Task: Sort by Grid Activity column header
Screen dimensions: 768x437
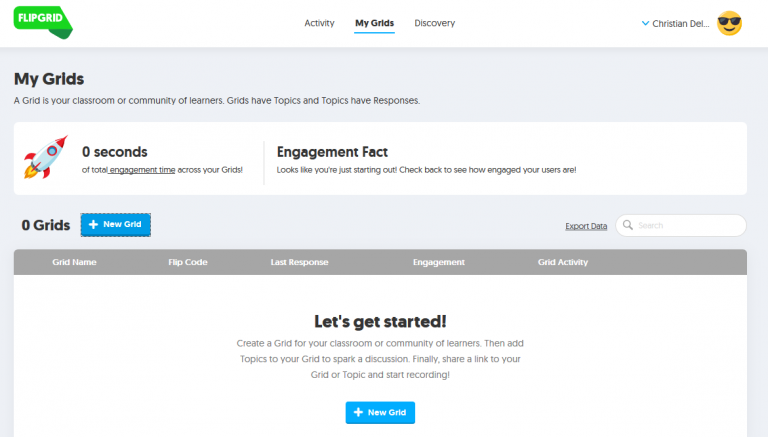Action: pyautogui.click(x=563, y=262)
